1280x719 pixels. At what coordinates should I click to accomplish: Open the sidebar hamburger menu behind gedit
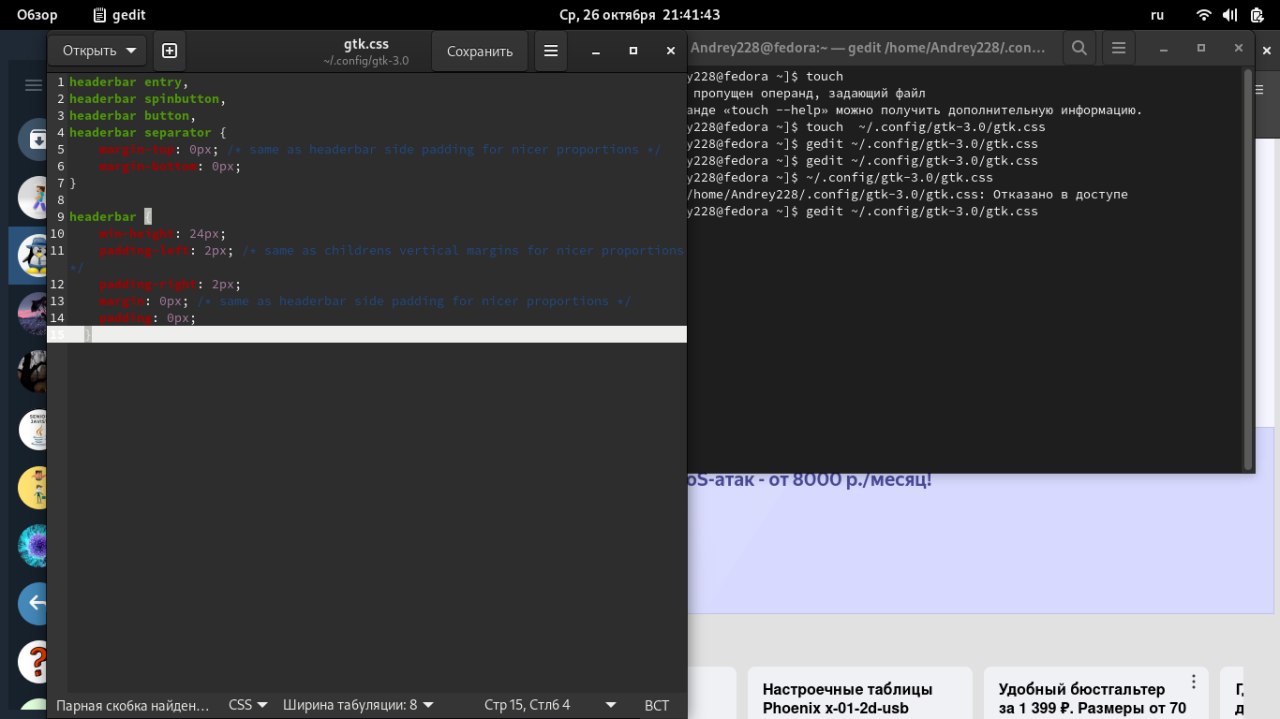tap(34, 85)
